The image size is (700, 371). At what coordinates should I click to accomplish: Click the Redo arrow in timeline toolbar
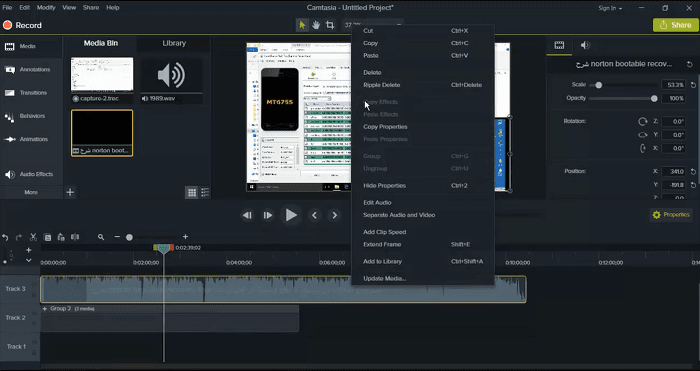click(19, 238)
